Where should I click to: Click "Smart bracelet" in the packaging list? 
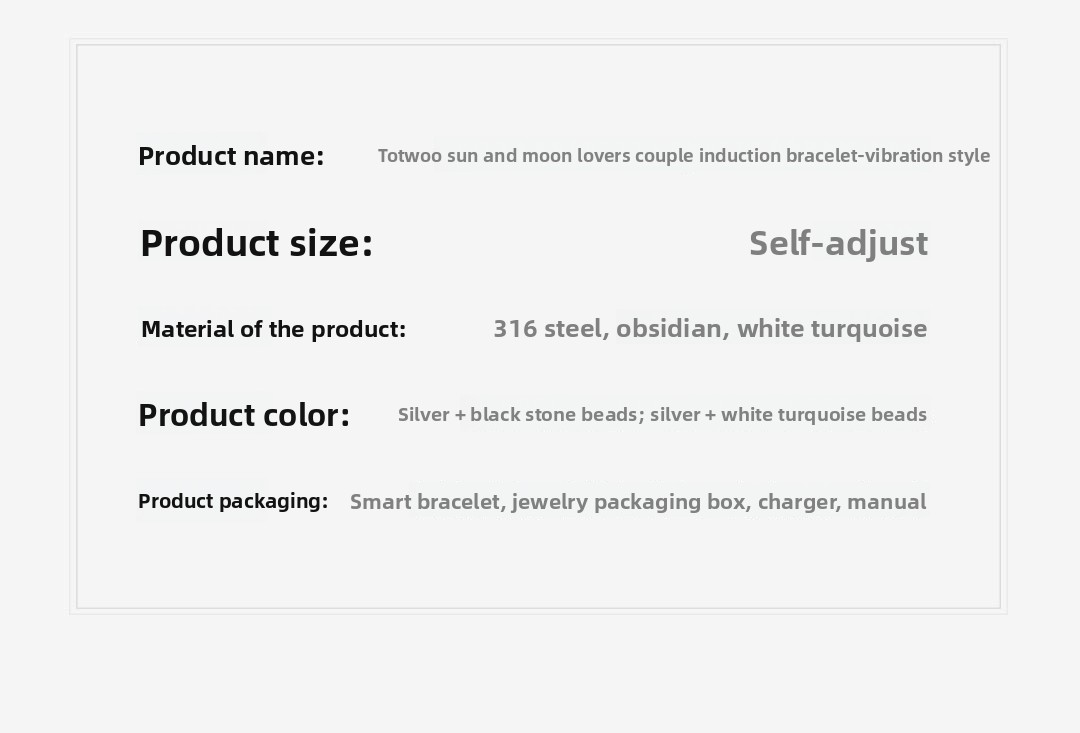coord(426,502)
